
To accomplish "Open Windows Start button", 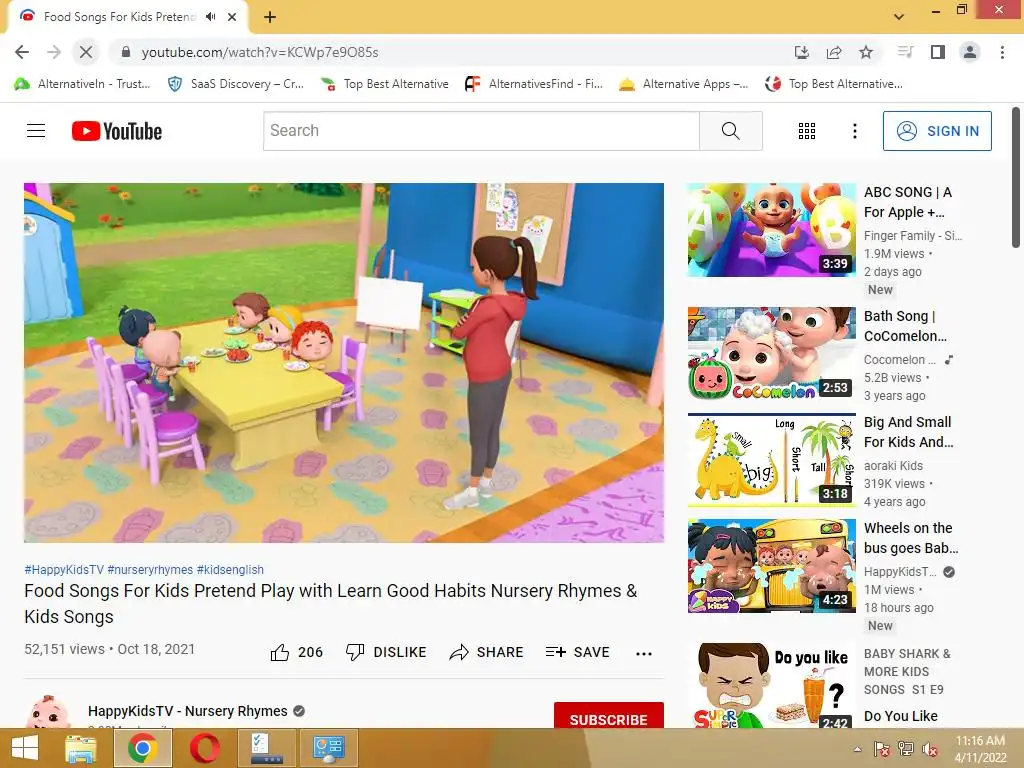I will [x=25, y=748].
